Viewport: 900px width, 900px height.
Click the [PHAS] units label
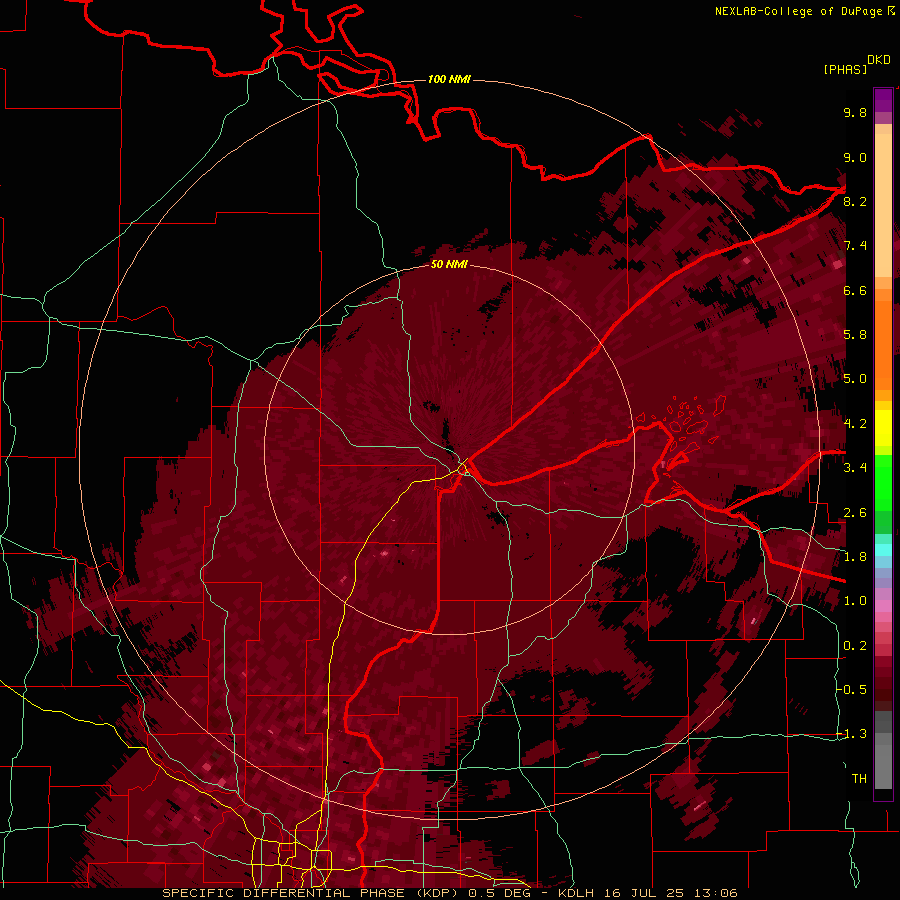pyautogui.click(x=845, y=69)
